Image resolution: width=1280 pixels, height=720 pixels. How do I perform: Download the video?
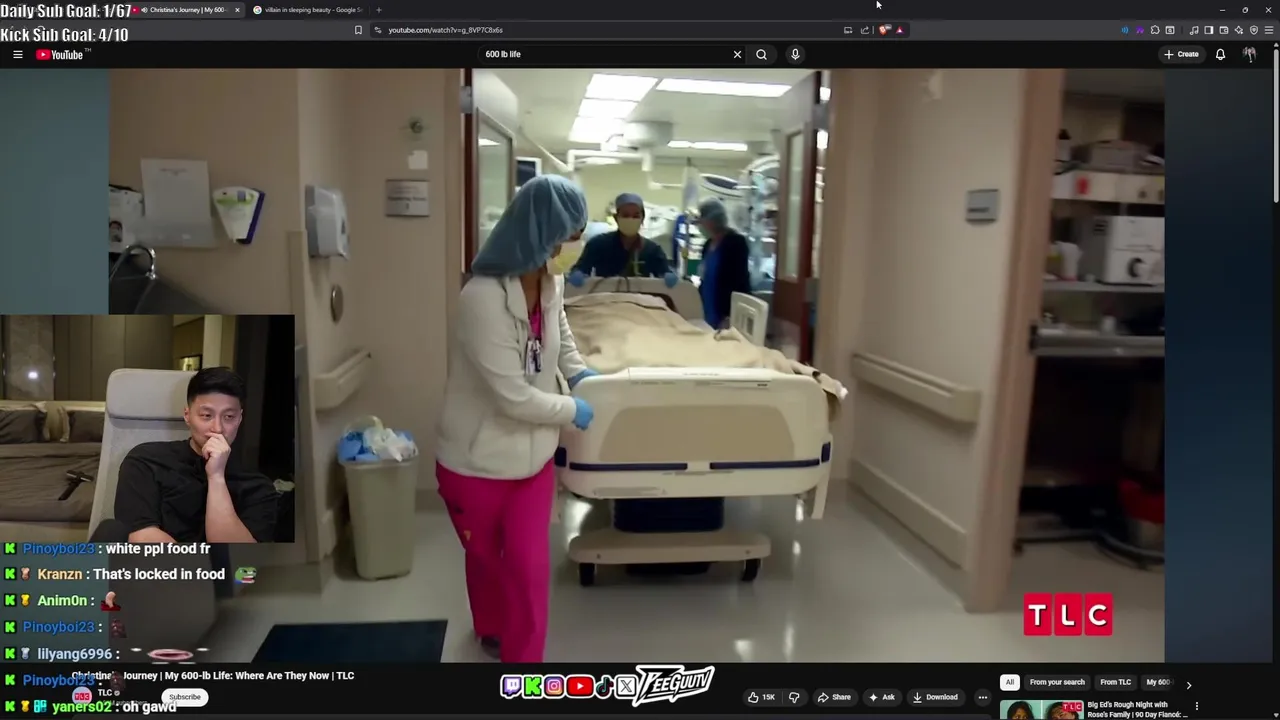tap(935, 697)
